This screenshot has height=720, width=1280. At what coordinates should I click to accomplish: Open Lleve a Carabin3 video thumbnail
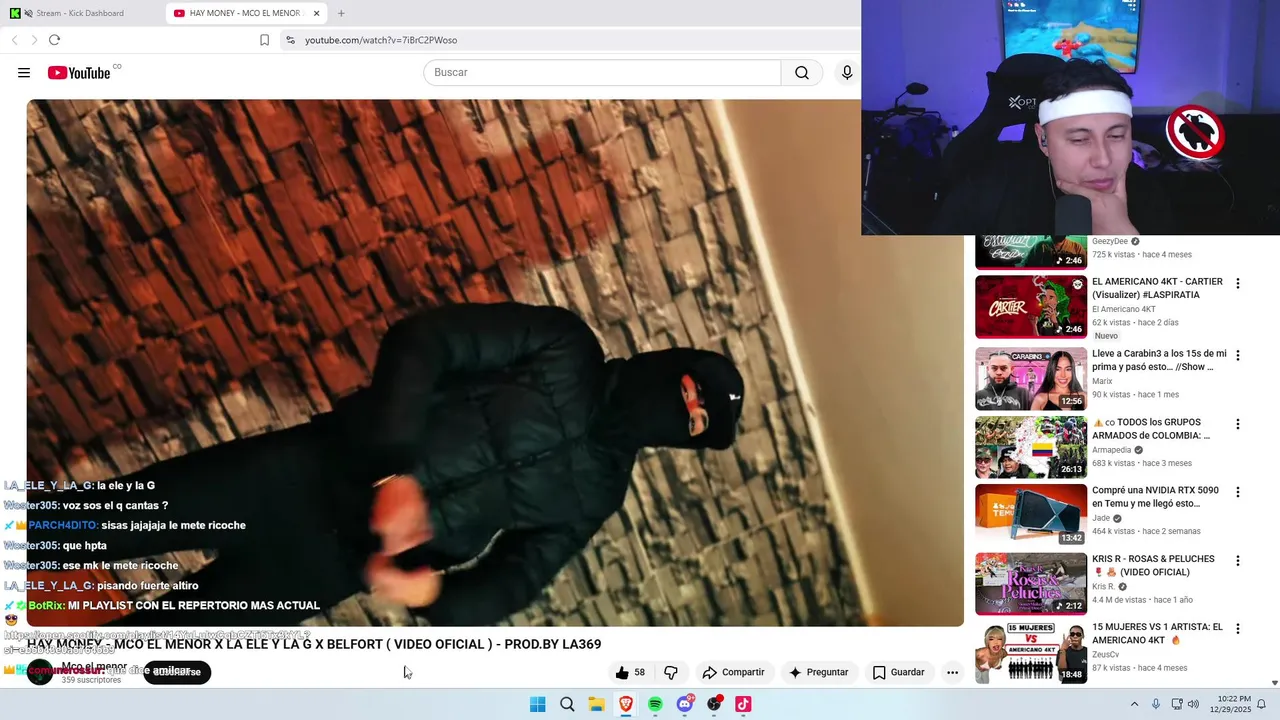(1031, 379)
